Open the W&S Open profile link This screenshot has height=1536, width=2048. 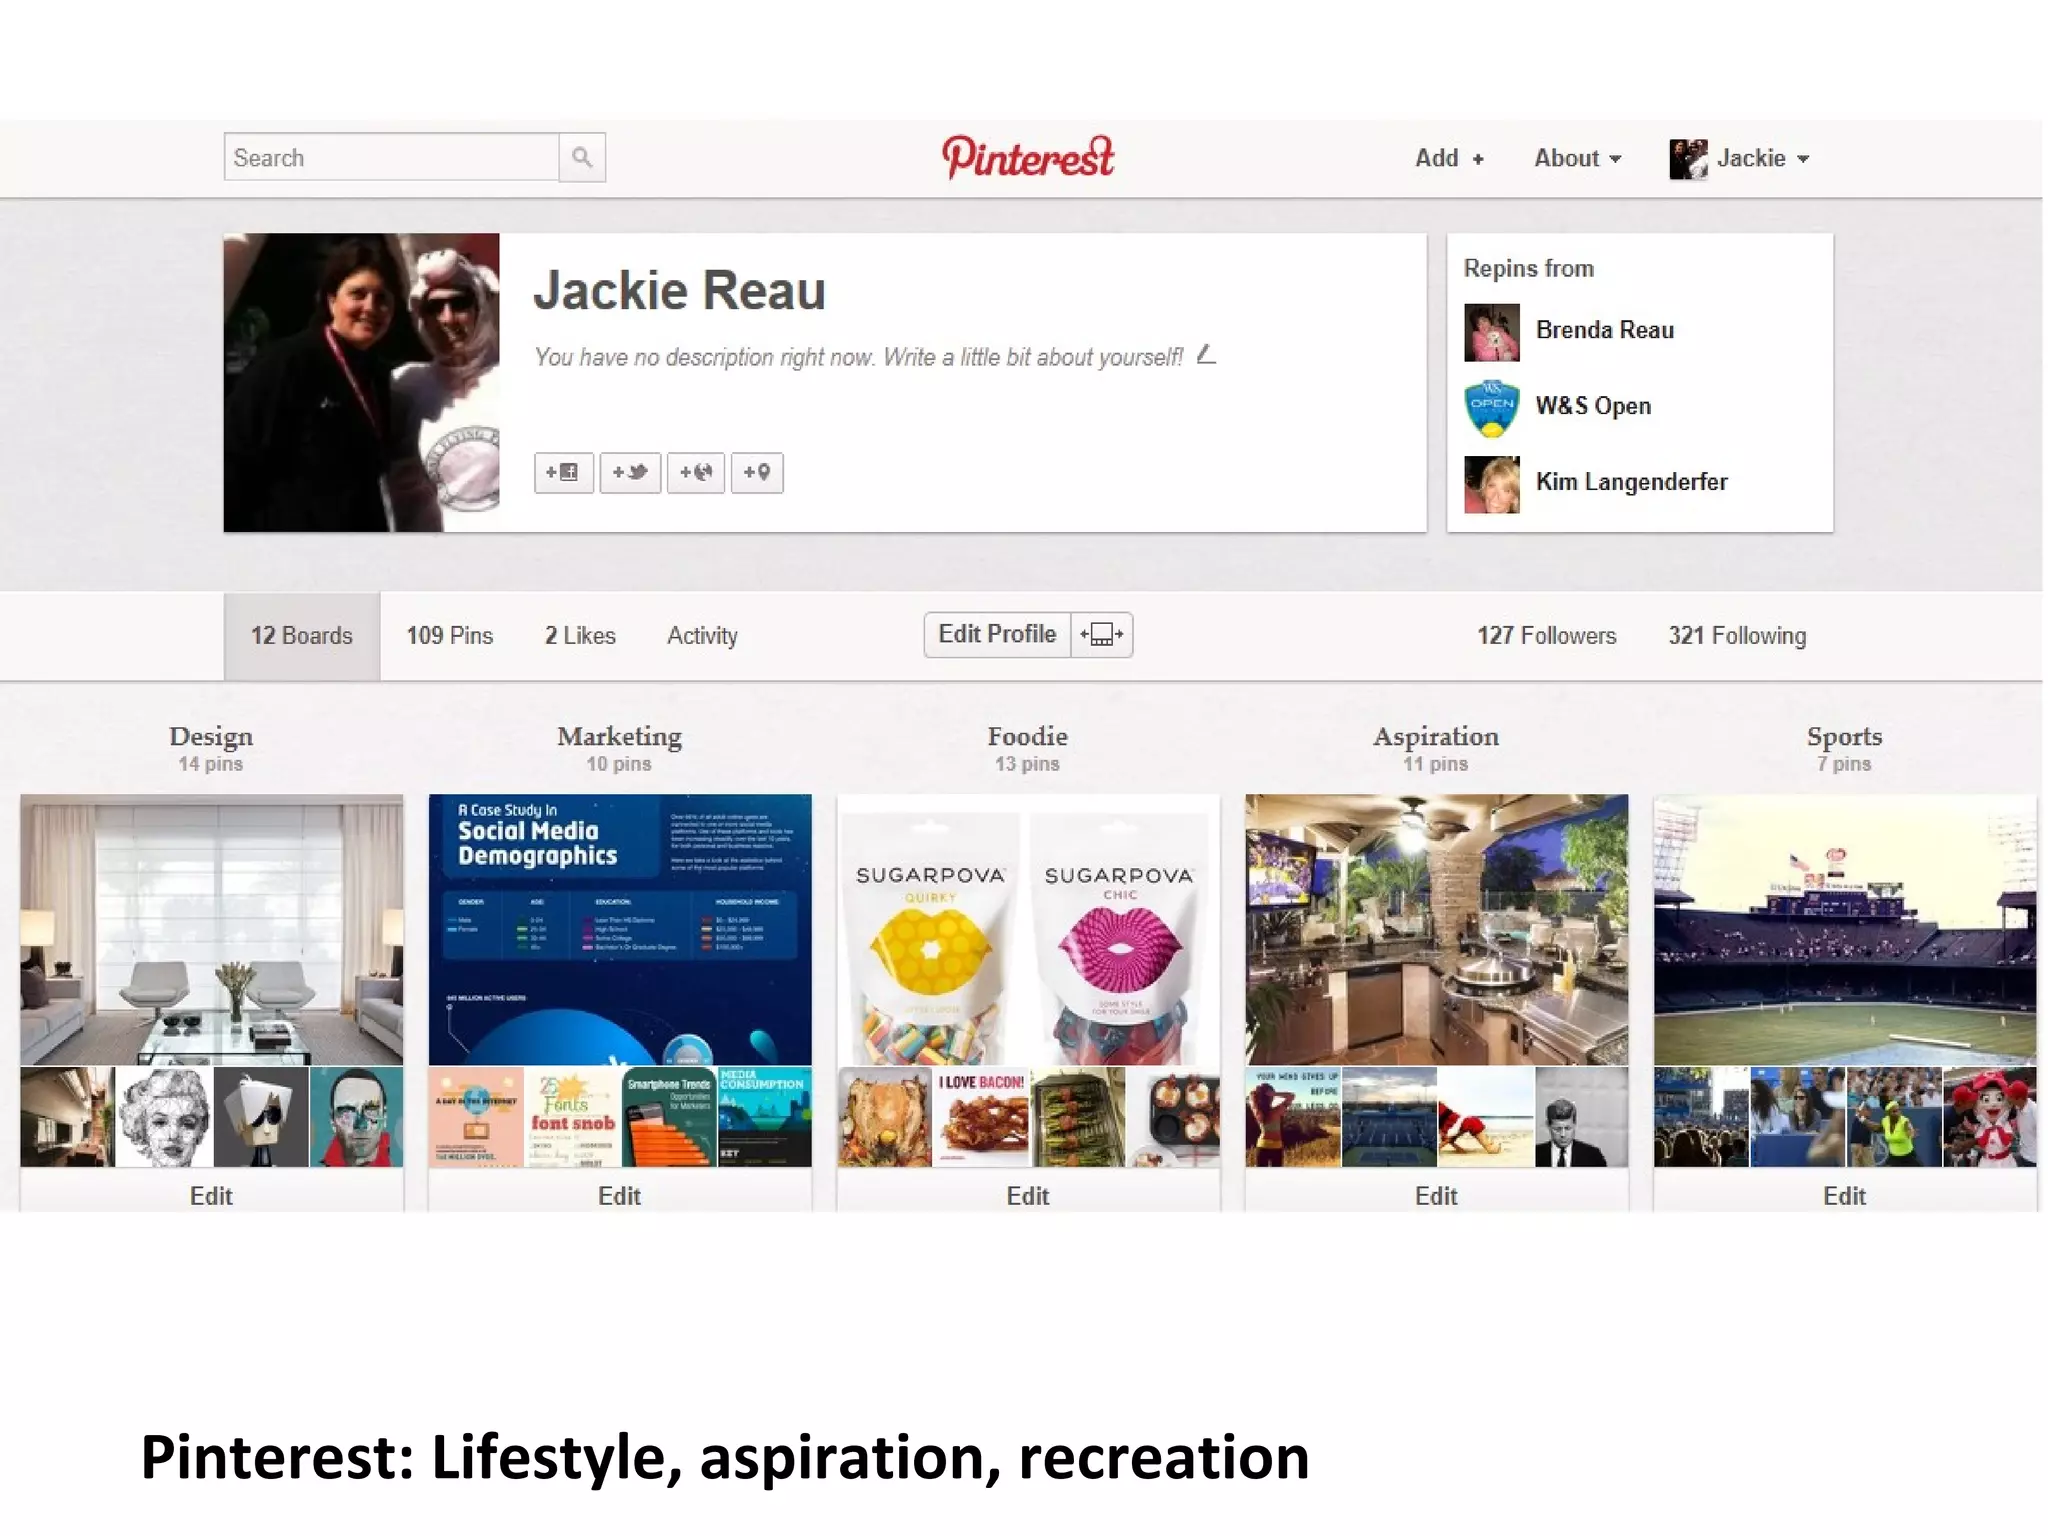pyautogui.click(x=1593, y=406)
